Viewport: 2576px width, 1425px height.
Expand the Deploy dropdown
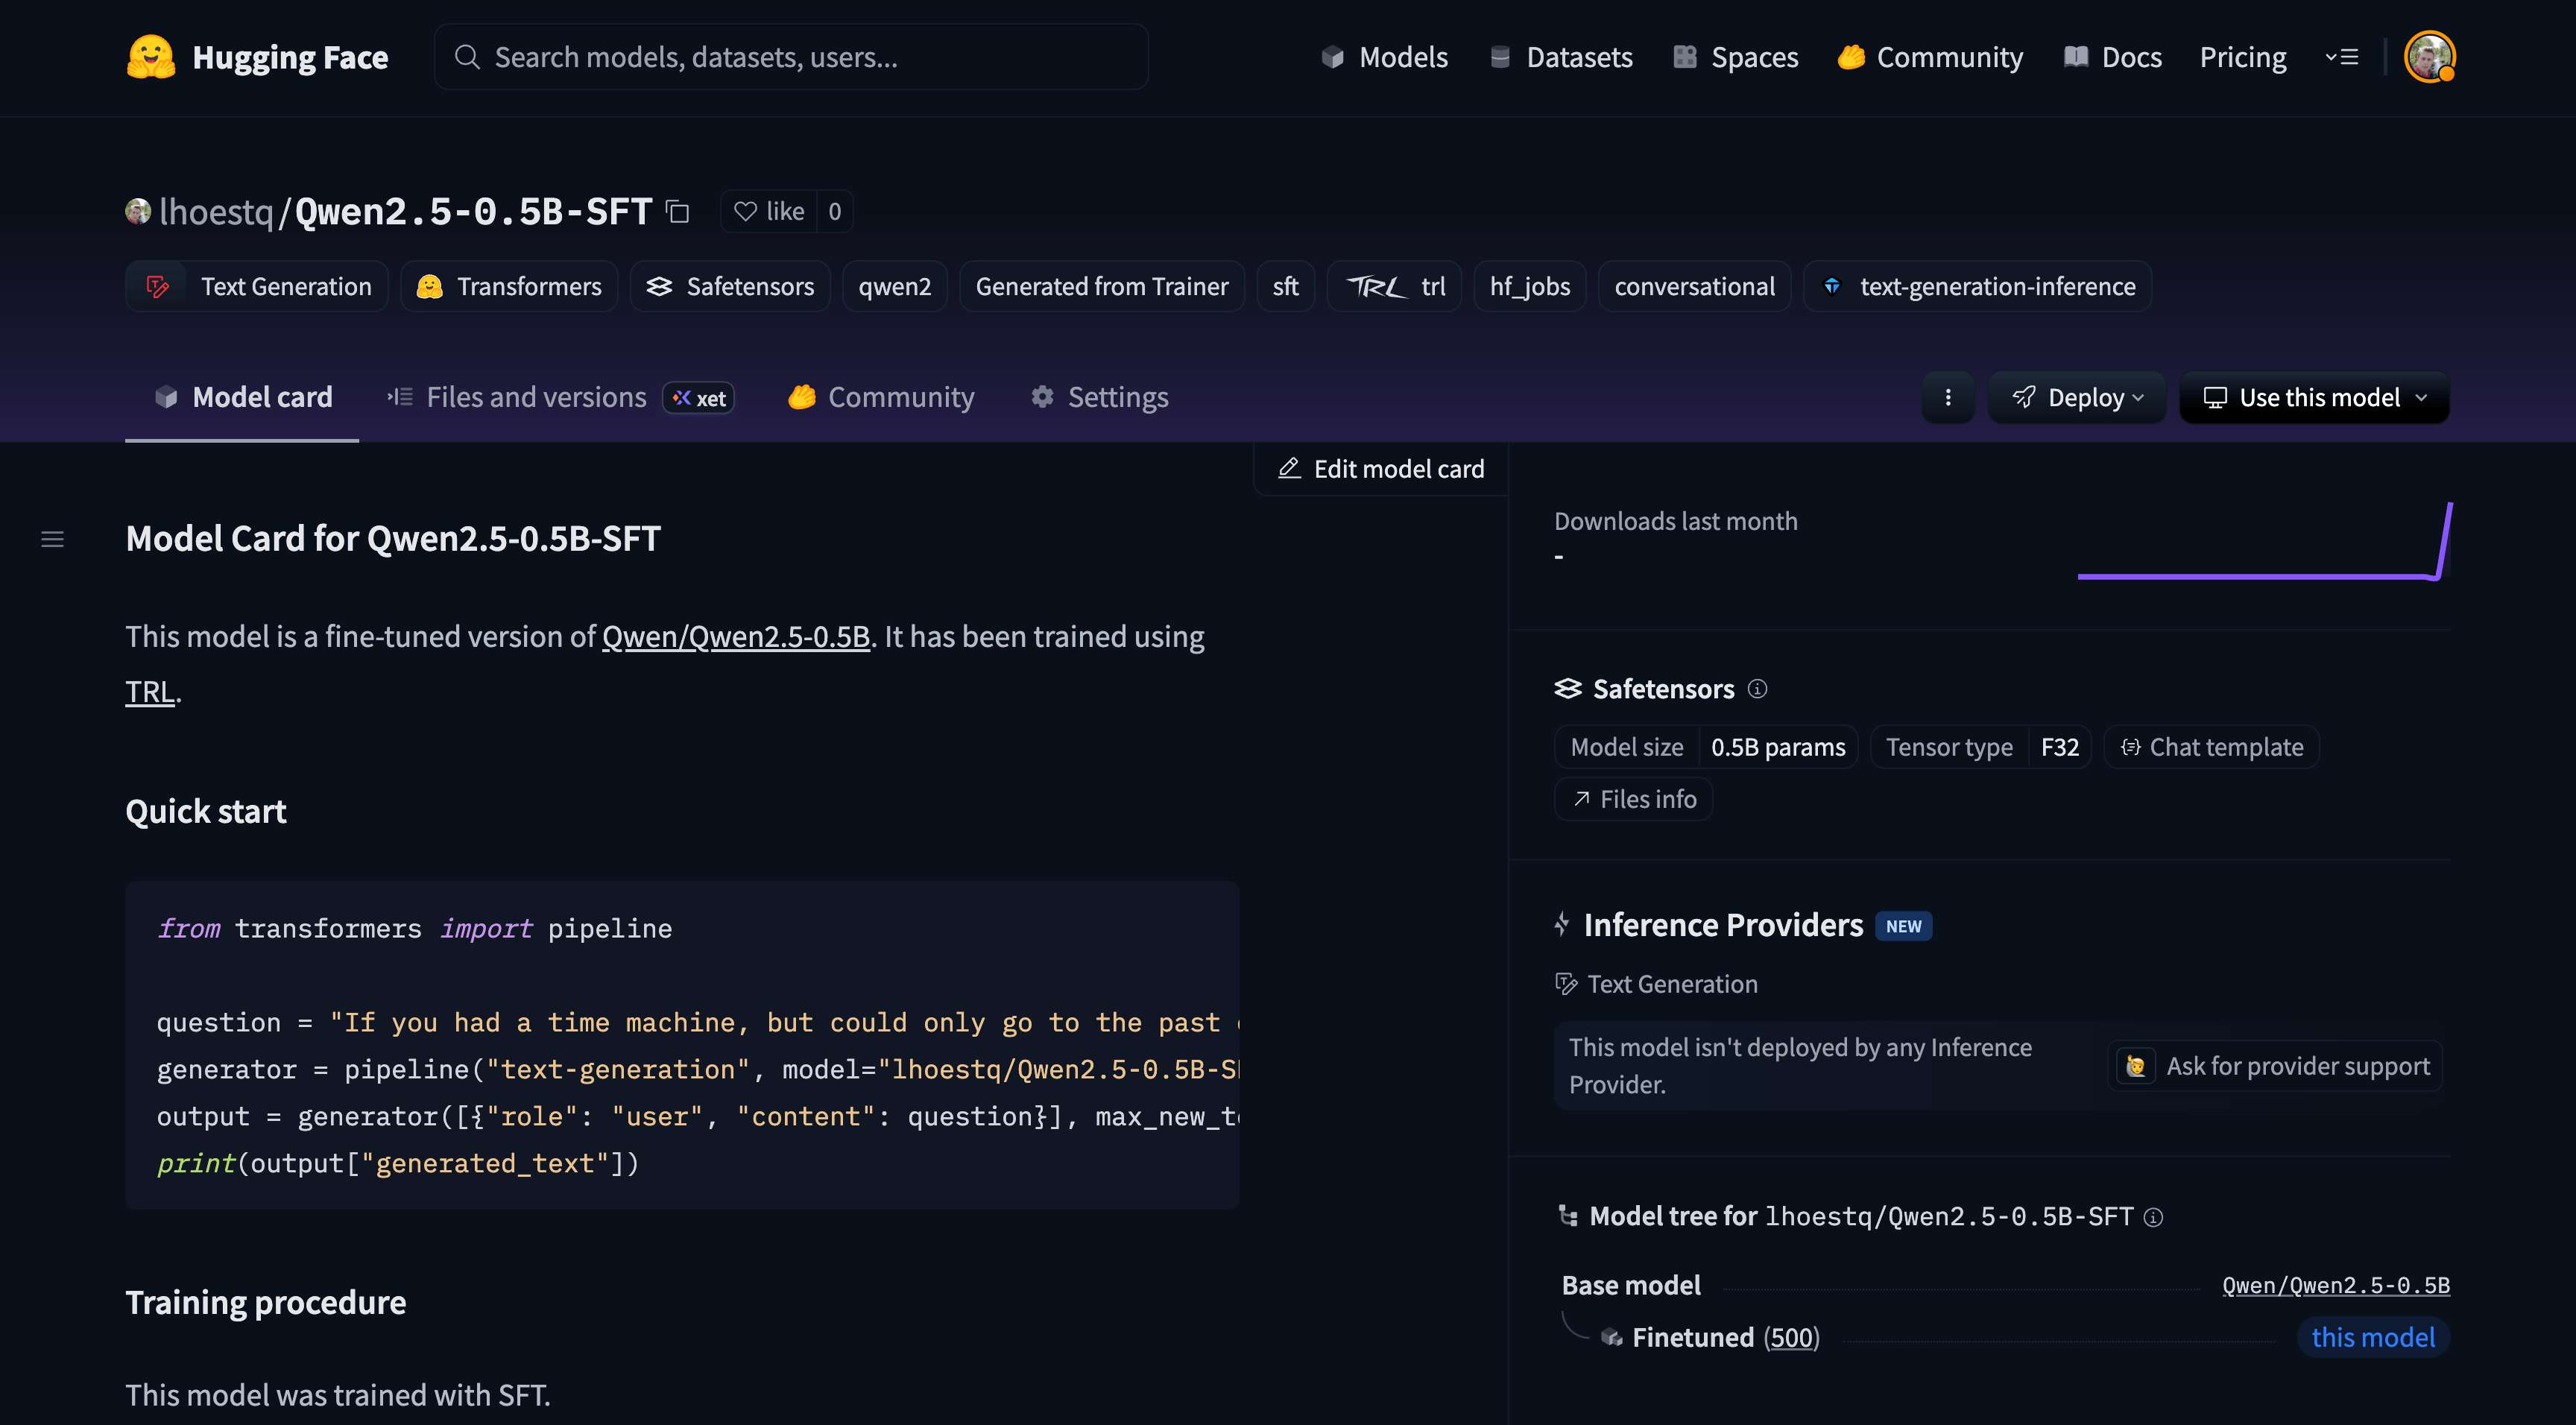coord(2077,398)
